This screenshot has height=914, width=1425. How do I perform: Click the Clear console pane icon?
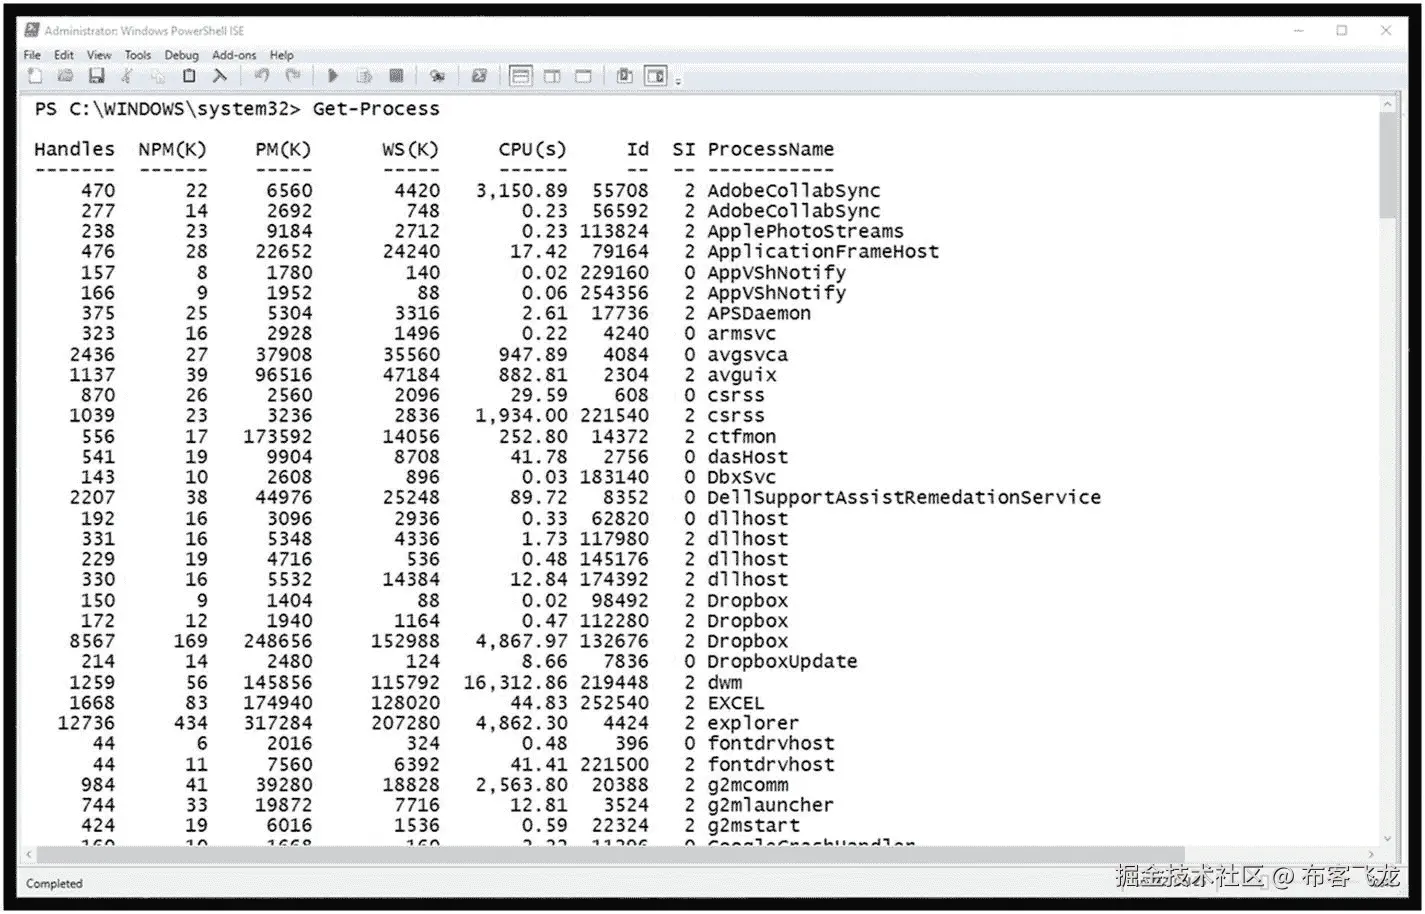[220, 76]
